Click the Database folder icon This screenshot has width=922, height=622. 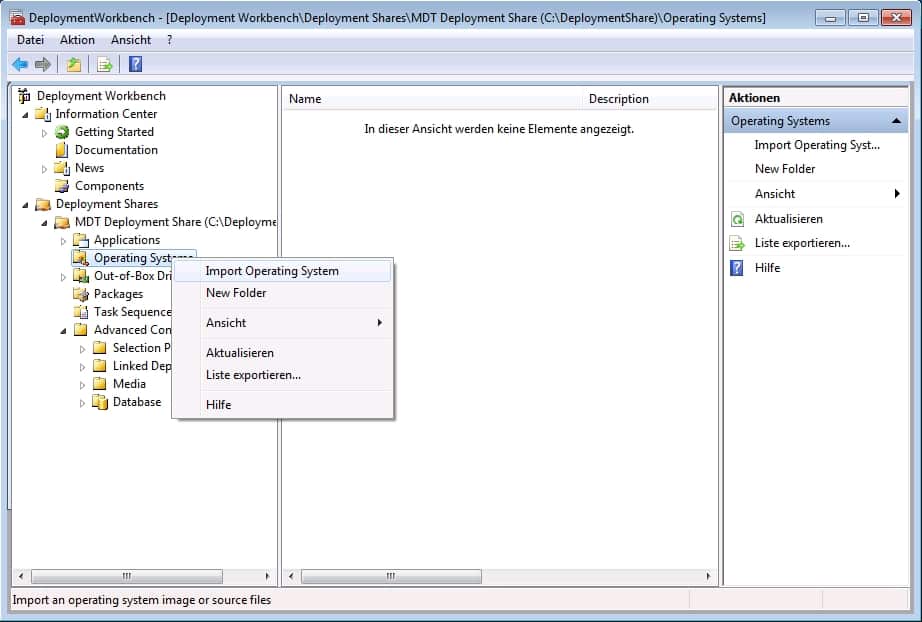click(x=100, y=402)
